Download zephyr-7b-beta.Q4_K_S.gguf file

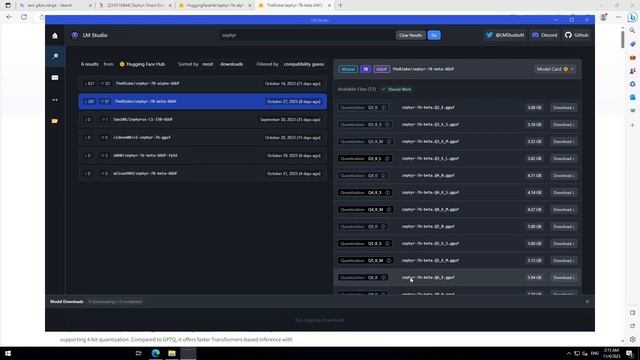564,193
